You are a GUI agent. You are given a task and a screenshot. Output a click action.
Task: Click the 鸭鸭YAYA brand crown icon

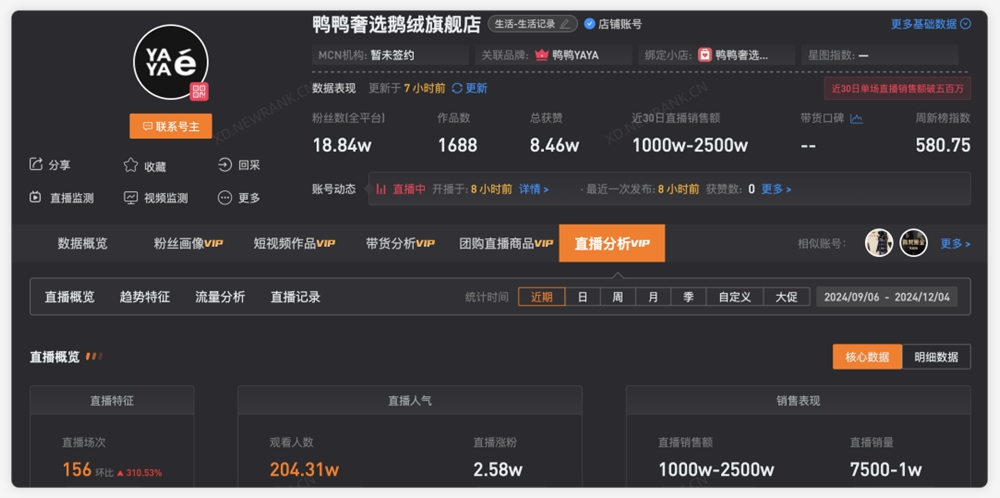pyautogui.click(x=541, y=55)
